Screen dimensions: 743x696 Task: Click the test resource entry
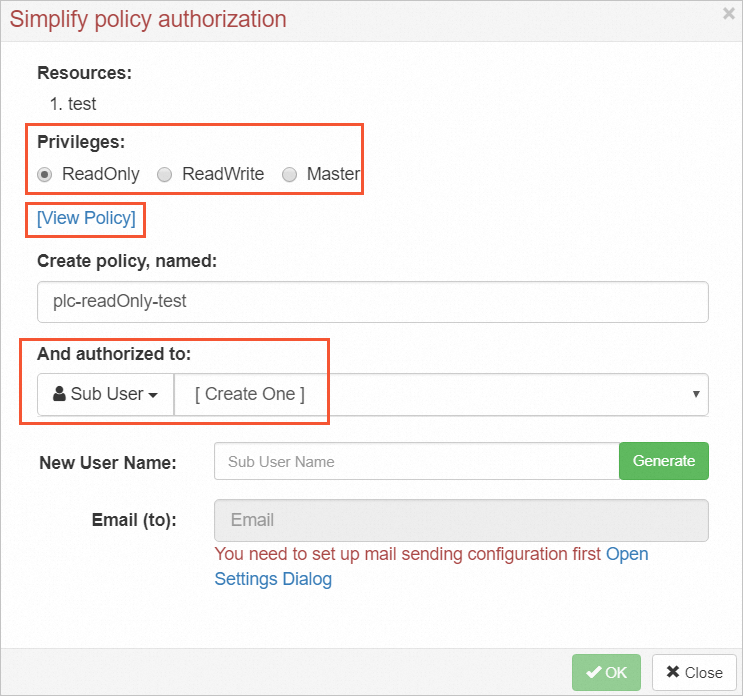tap(82, 103)
